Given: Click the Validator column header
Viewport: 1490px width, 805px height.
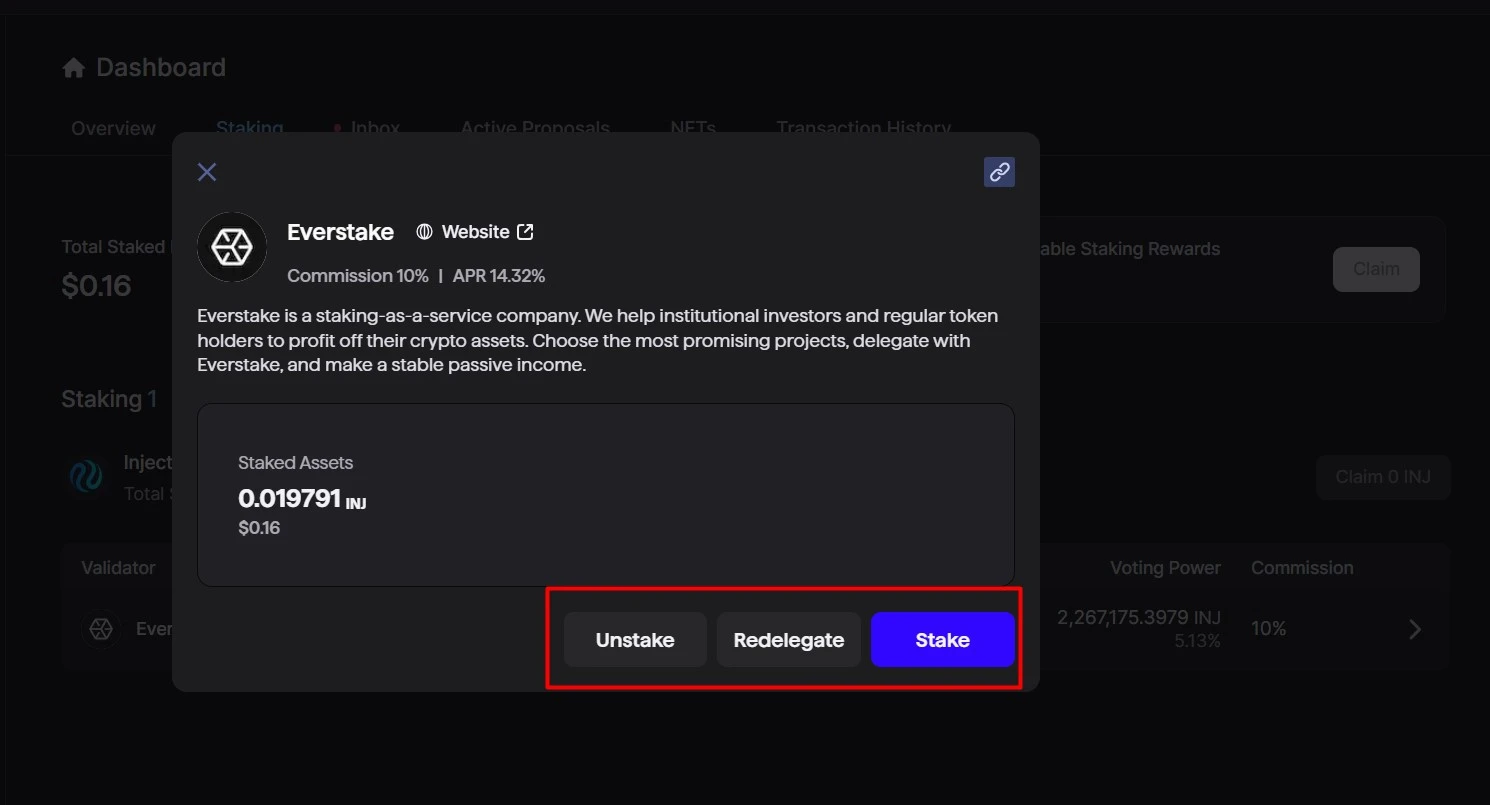Looking at the screenshot, I should click(x=118, y=568).
